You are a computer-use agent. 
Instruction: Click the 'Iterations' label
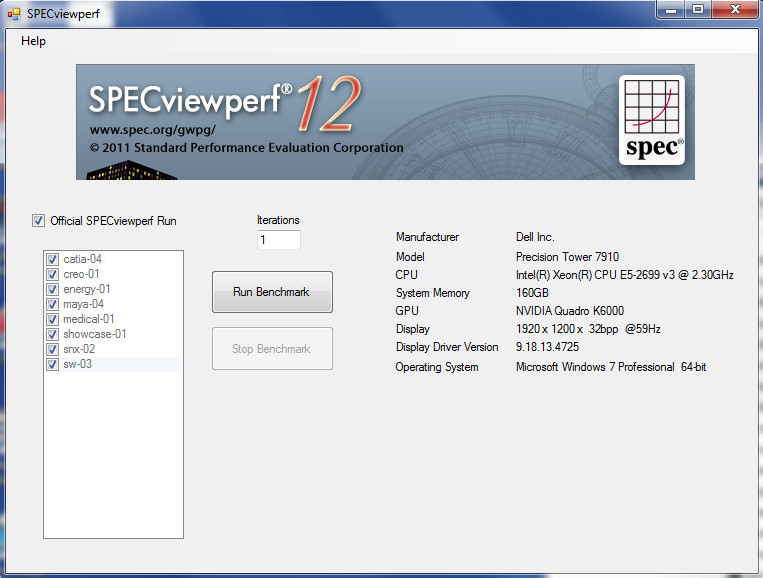tap(278, 220)
